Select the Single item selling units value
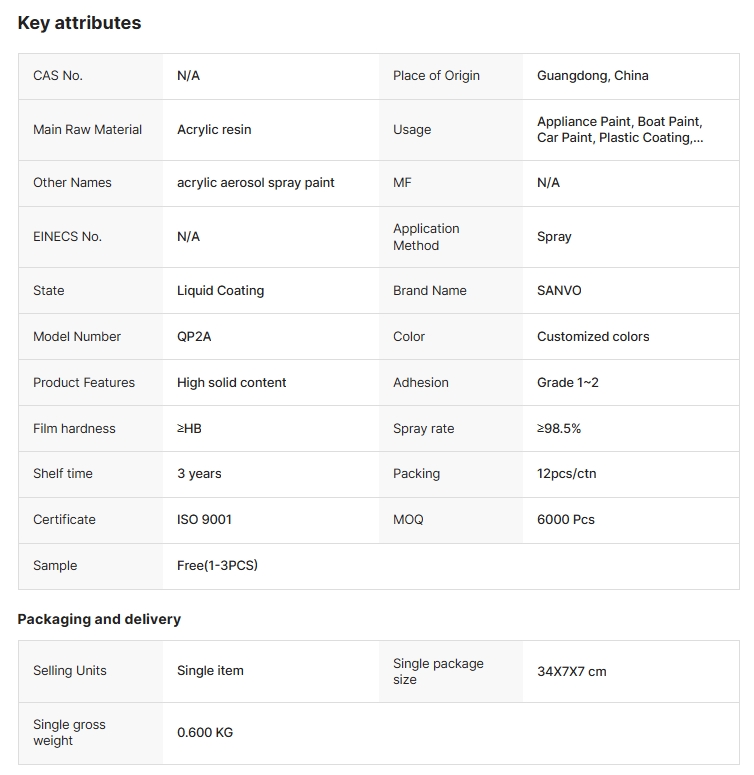Screen dimensions: 754x775 (x=210, y=671)
